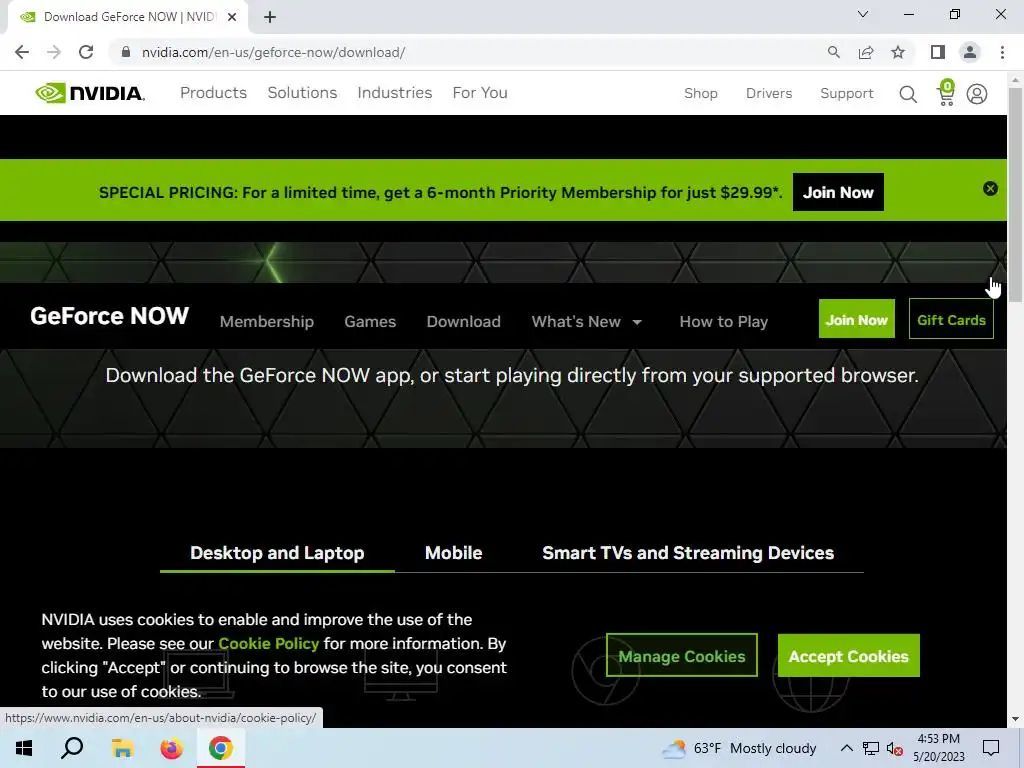Click Manage Cookies
This screenshot has width=1024, height=768.
coord(682,656)
